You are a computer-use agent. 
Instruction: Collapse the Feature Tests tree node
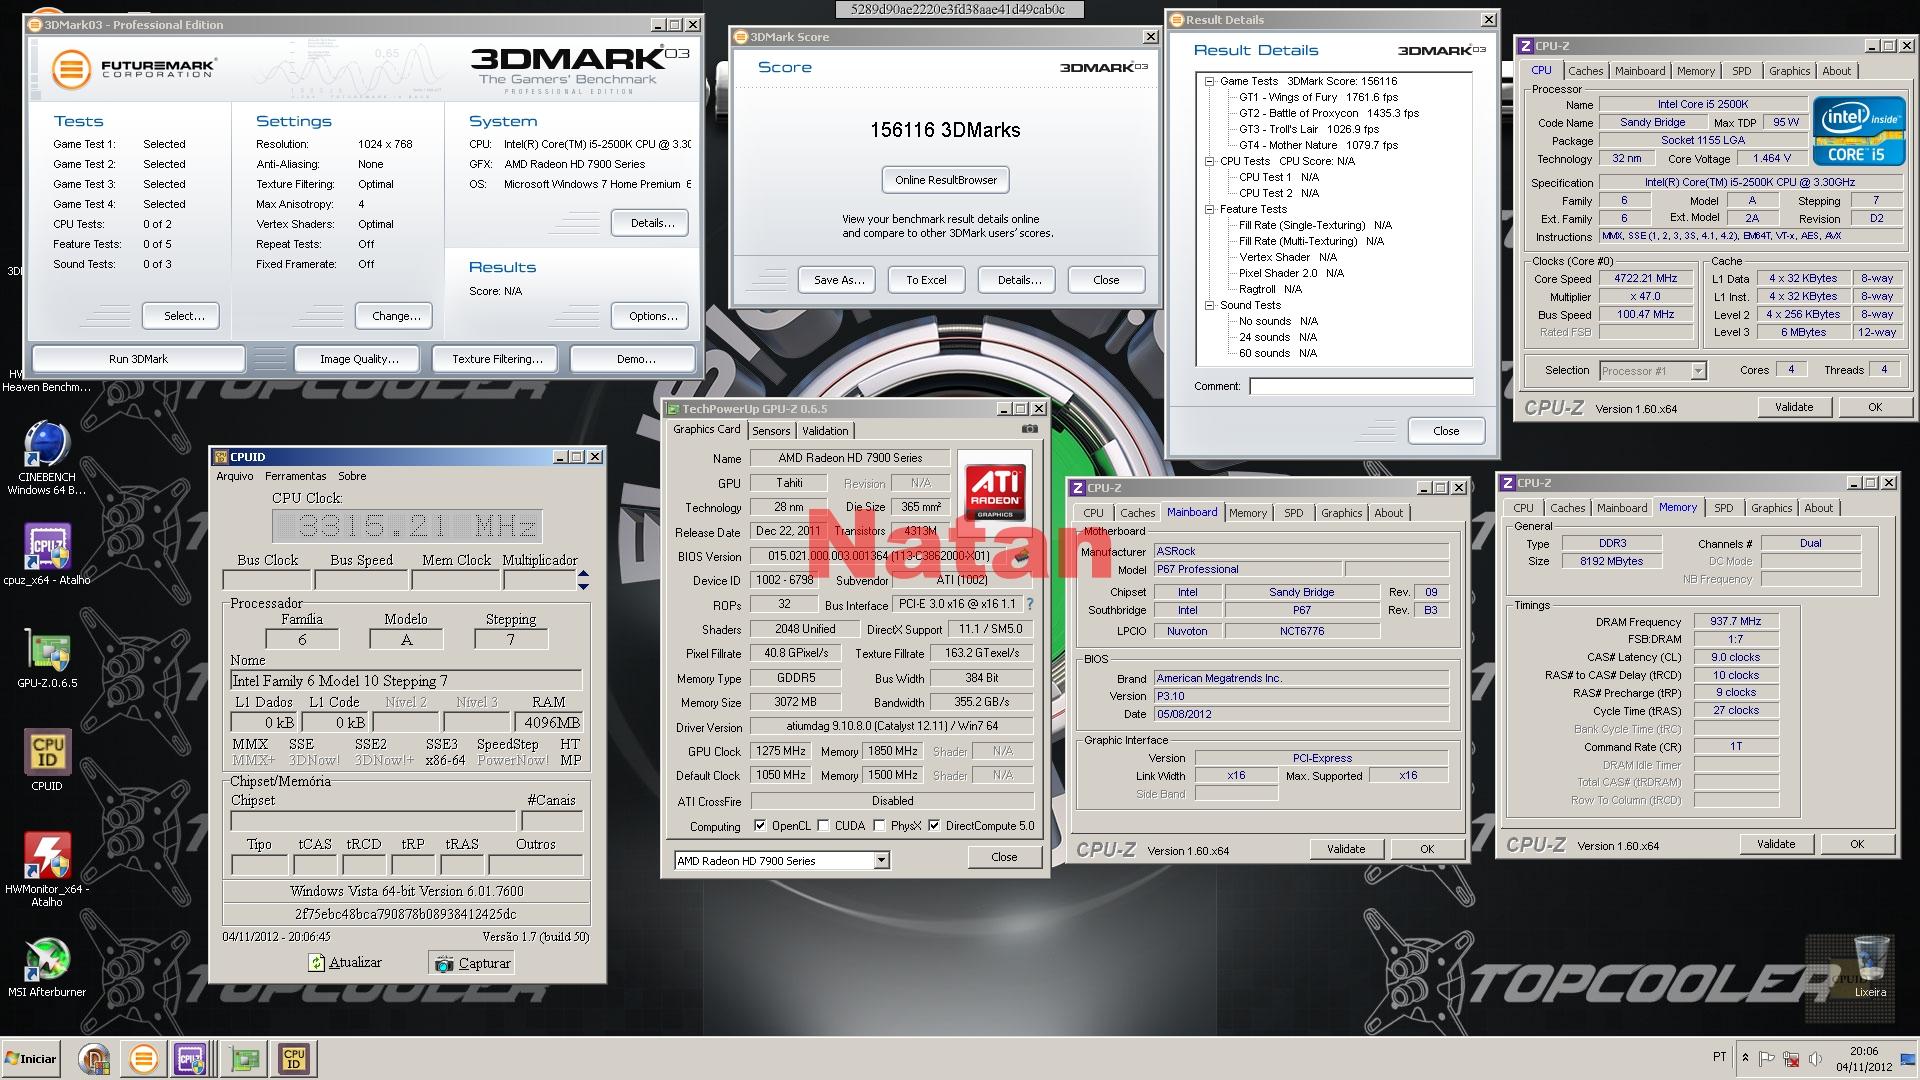pyautogui.click(x=1209, y=210)
